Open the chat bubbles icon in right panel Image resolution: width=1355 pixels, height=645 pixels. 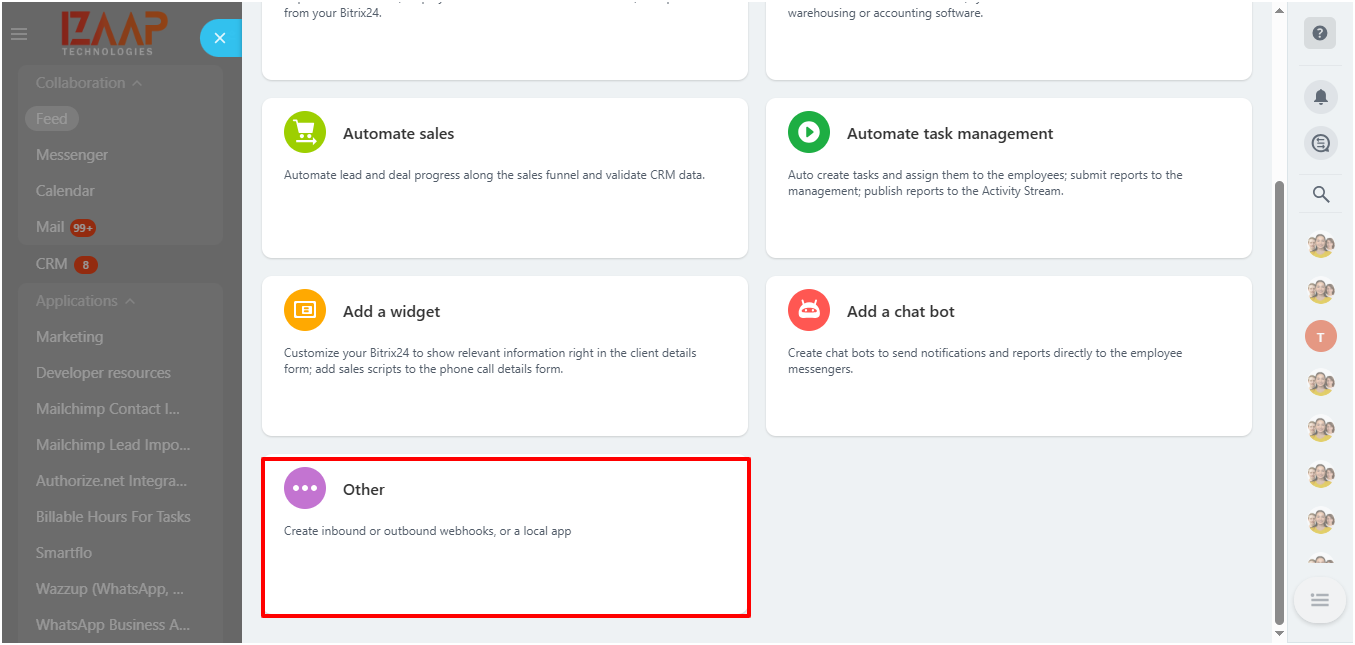1320,144
